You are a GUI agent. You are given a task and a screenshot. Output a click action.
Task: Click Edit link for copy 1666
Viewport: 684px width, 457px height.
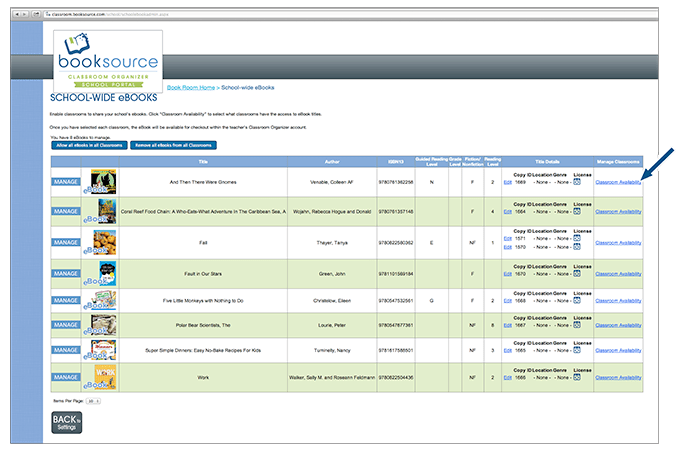pyautogui.click(x=507, y=378)
